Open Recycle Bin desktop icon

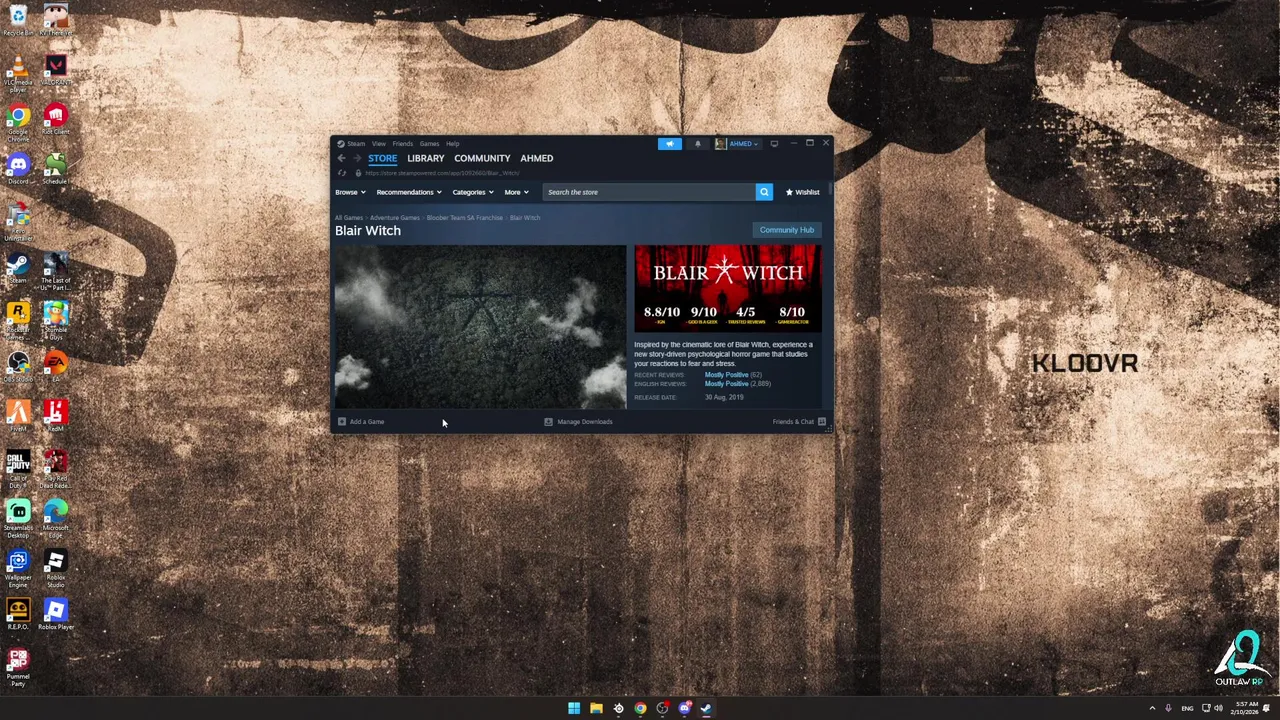(x=18, y=20)
